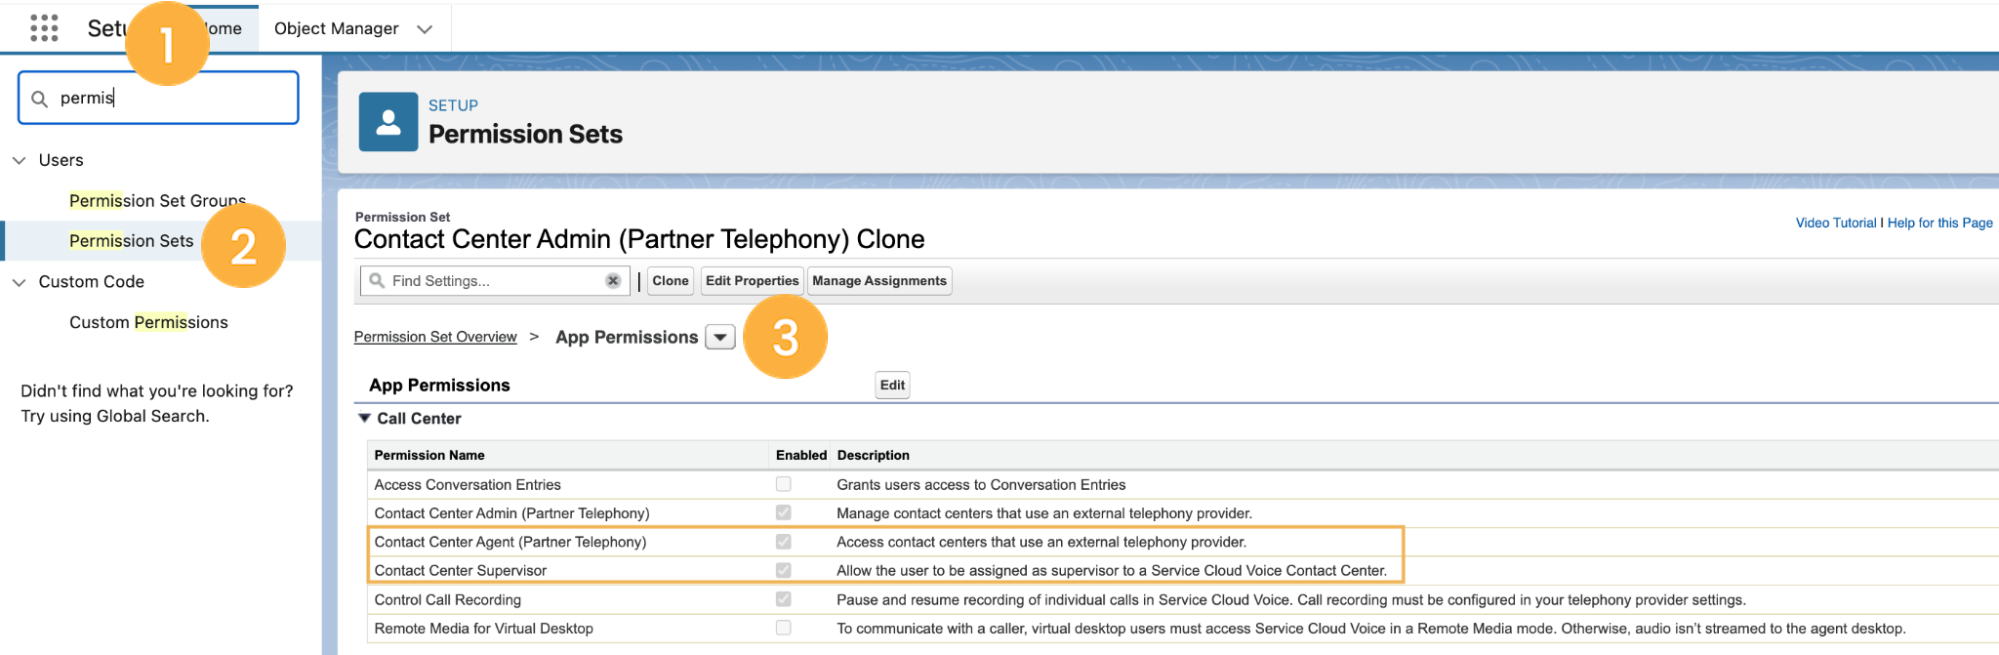Click the Clone button
This screenshot has width=1999, height=655.
click(x=670, y=281)
